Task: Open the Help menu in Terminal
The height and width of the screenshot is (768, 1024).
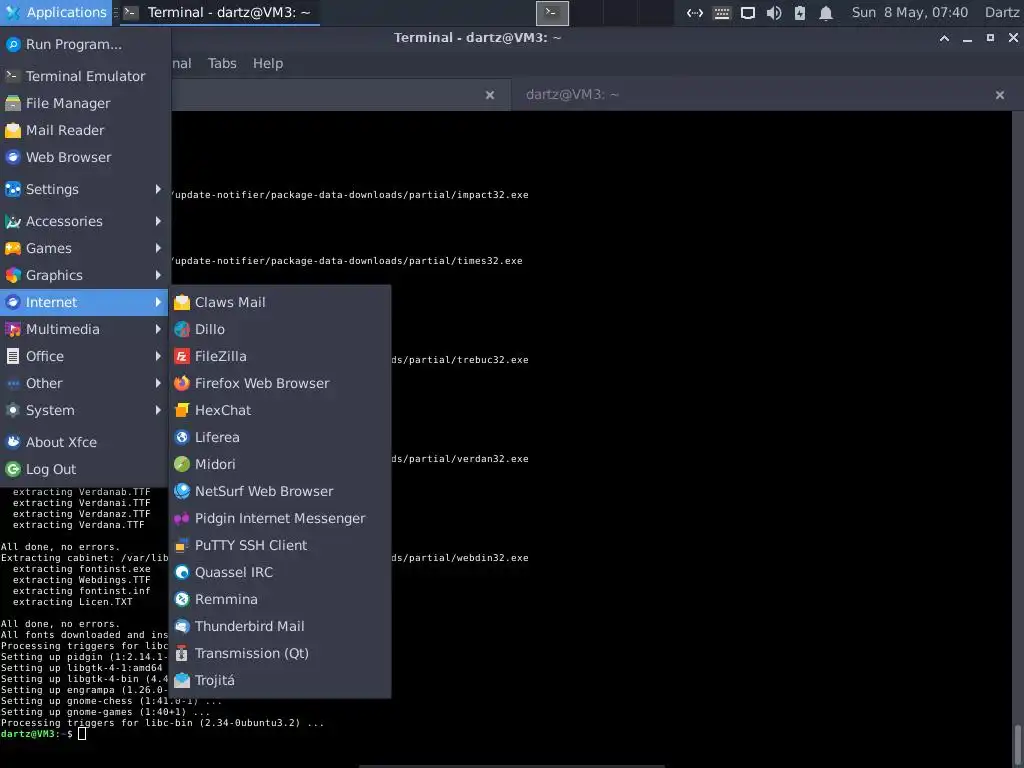Action: (268, 63)
